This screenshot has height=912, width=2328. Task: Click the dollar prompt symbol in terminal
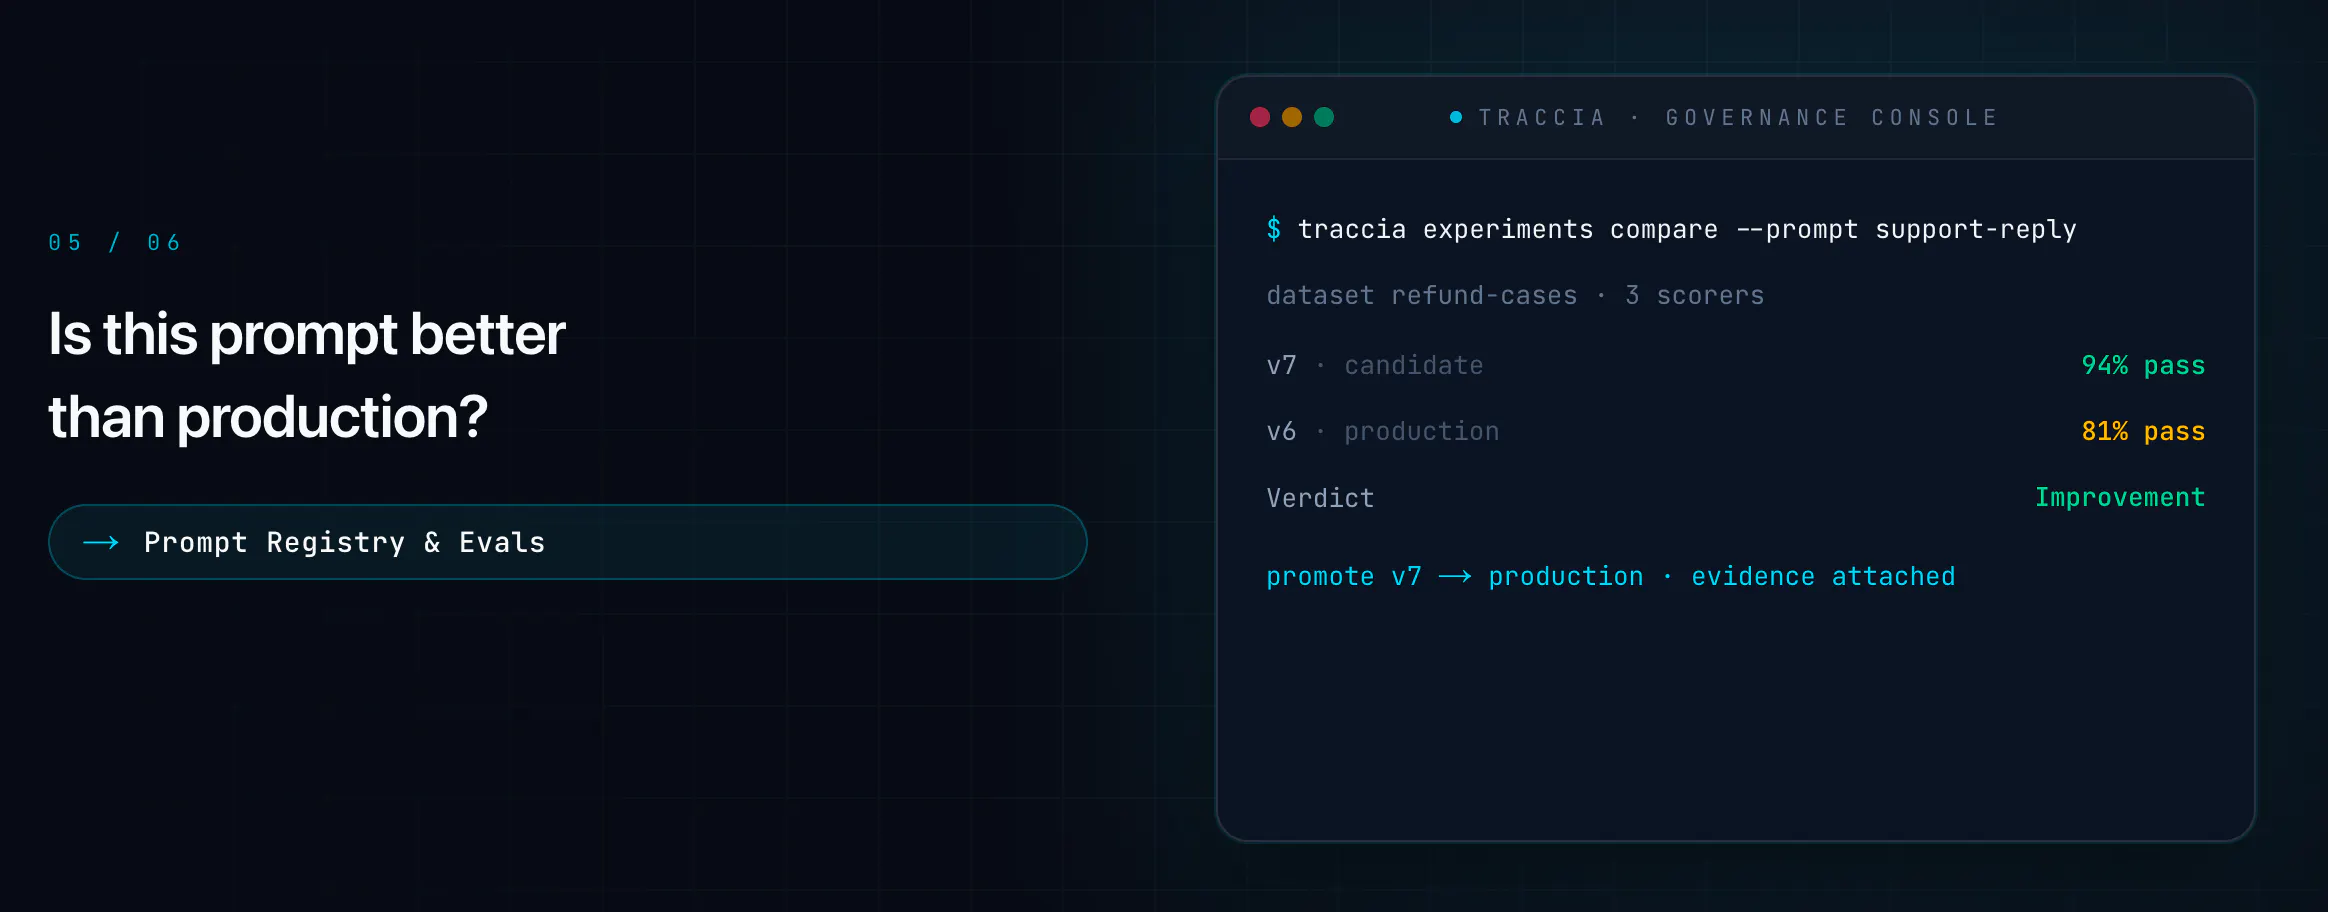(x=1274, y=229)
